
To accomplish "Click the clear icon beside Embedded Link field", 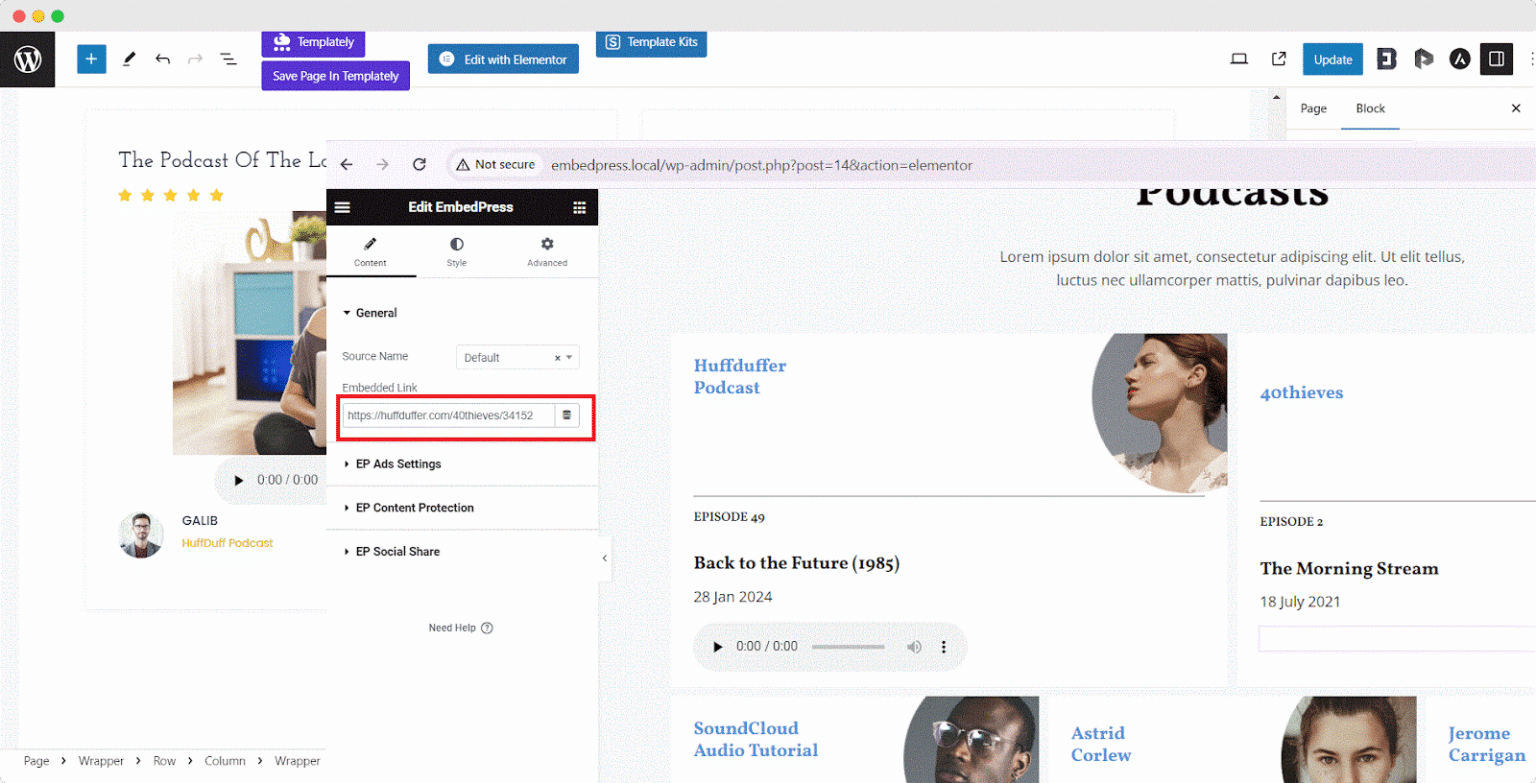I will 568,415.
